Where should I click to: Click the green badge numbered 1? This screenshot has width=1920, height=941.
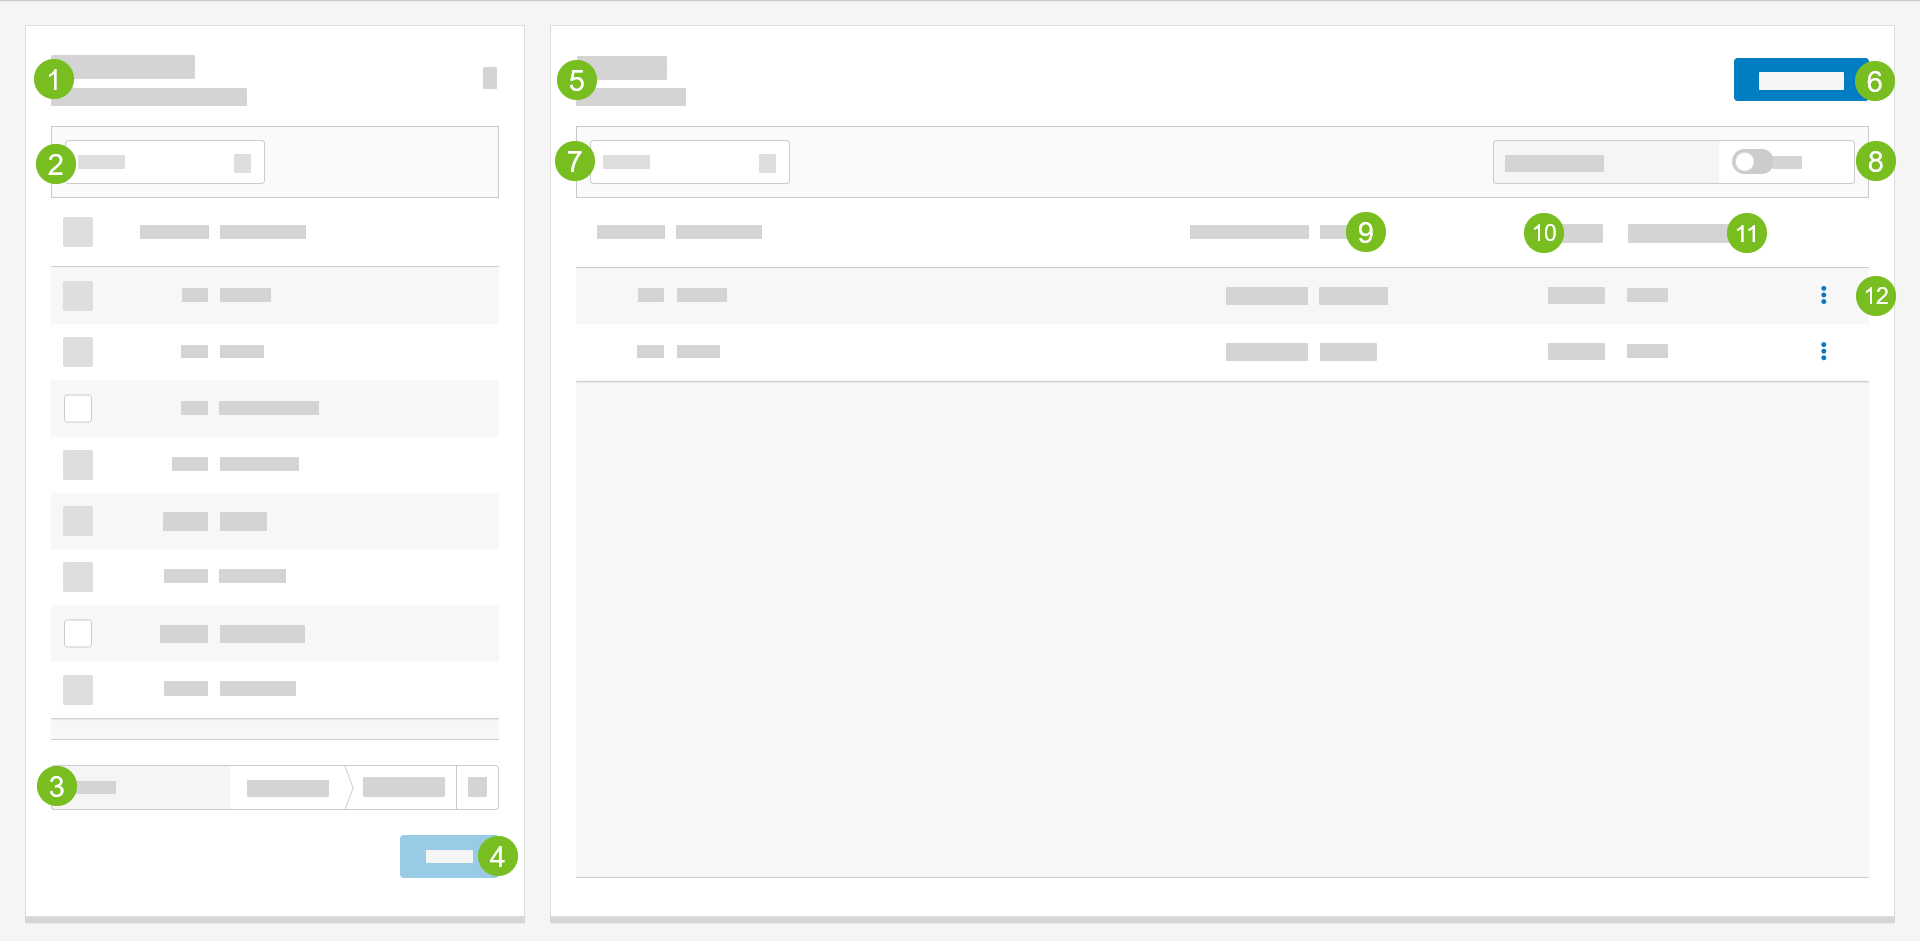coord(54,79)
